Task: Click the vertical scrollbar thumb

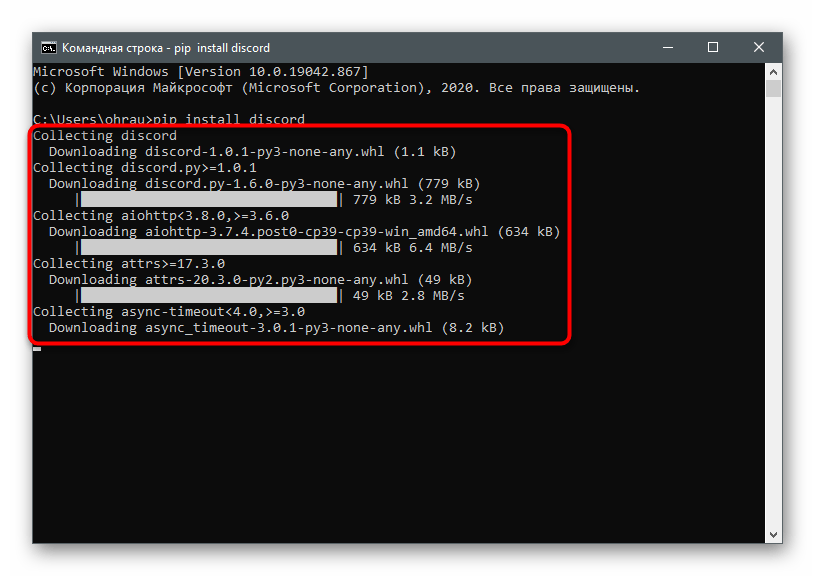Action: click(x=773, y=90)
